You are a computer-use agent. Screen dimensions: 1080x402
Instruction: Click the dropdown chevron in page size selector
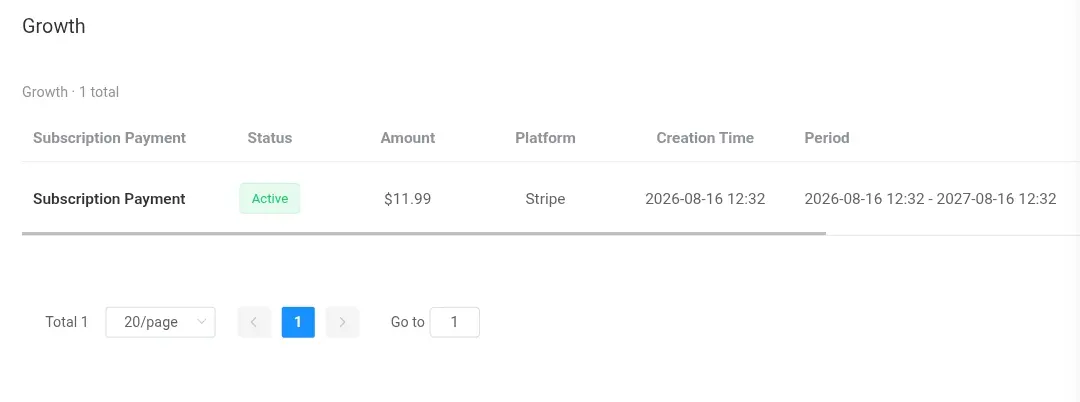coord(202,321)
